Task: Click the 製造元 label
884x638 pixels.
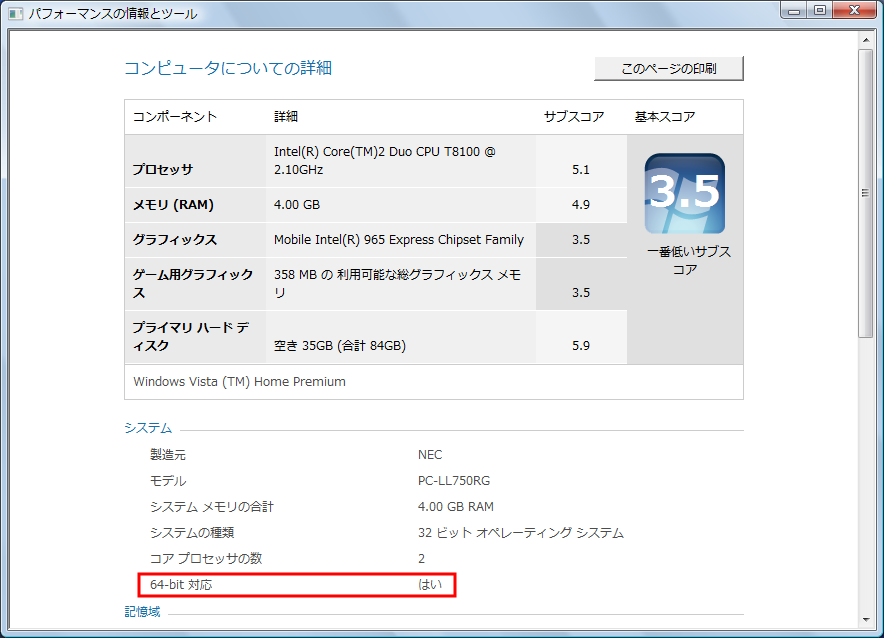Action: (x=167, y=455)
